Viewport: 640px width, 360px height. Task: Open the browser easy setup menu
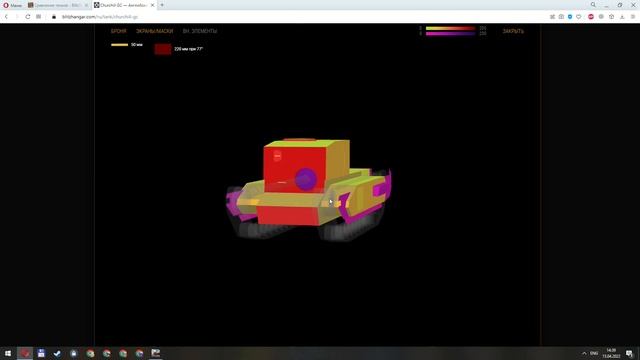(633, 17)
